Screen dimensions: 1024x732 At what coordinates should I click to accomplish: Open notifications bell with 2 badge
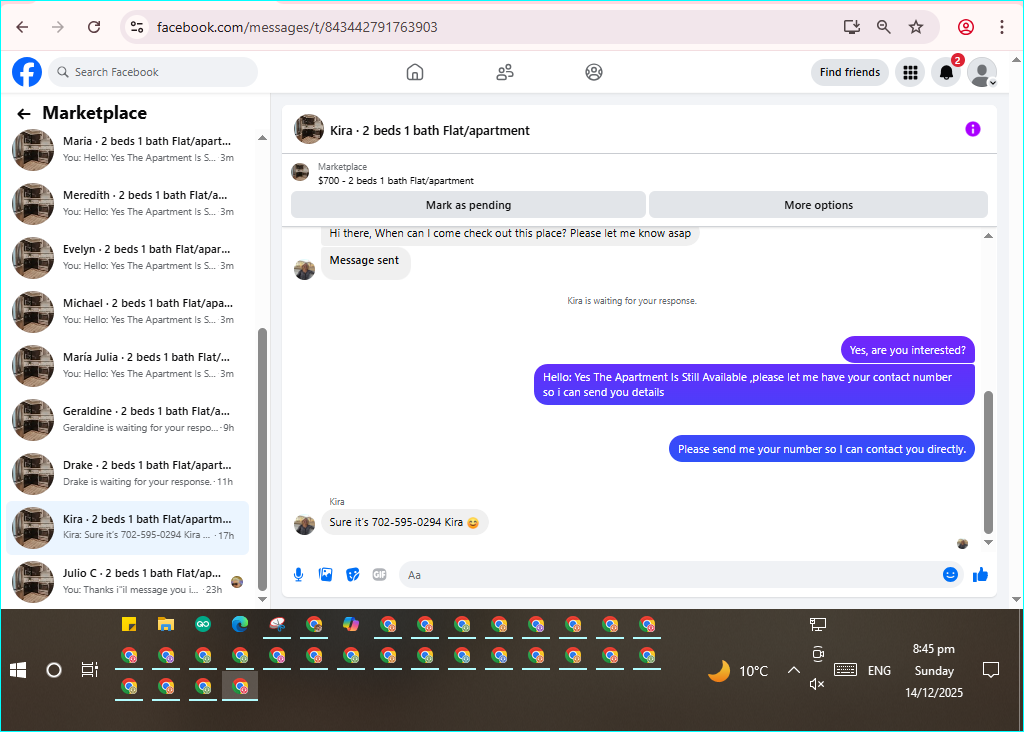[946, 72]
